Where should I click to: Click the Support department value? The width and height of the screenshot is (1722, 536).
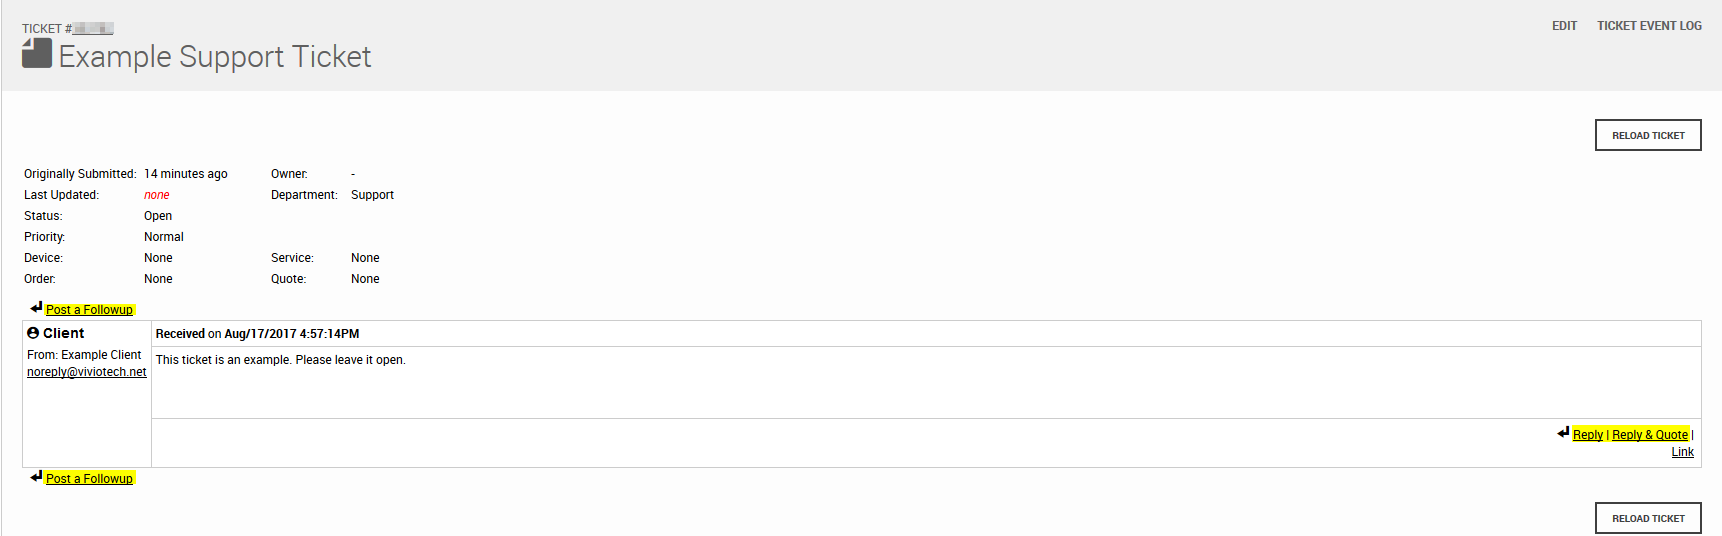click(372, 195)
